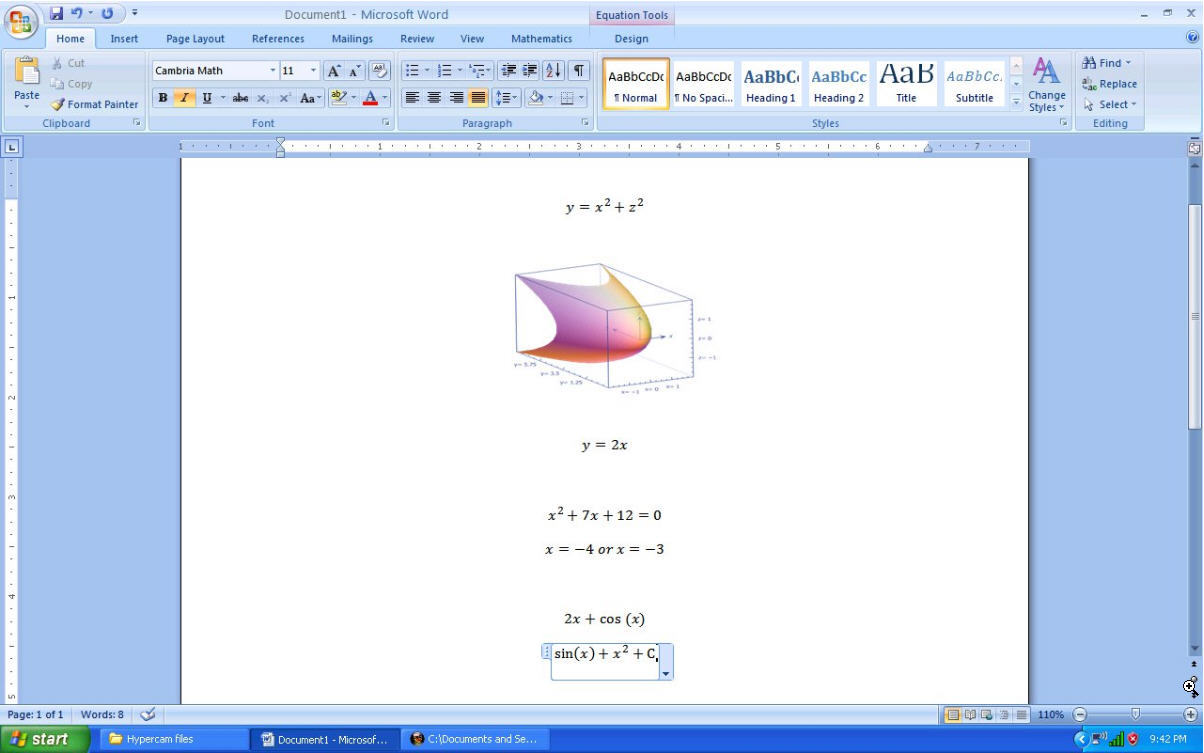1204x753 pixels.
Task: Open the Cambria Math font dropdown
Action: pos(270,71)
